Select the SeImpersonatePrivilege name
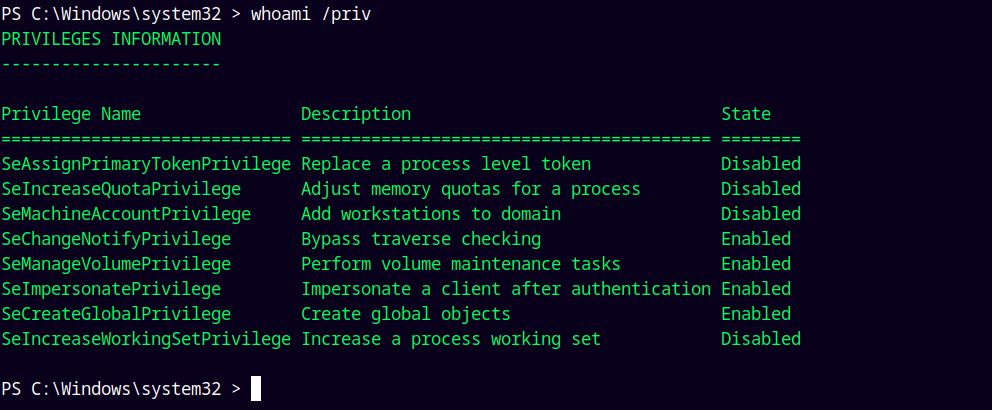 tap(111, 289)
